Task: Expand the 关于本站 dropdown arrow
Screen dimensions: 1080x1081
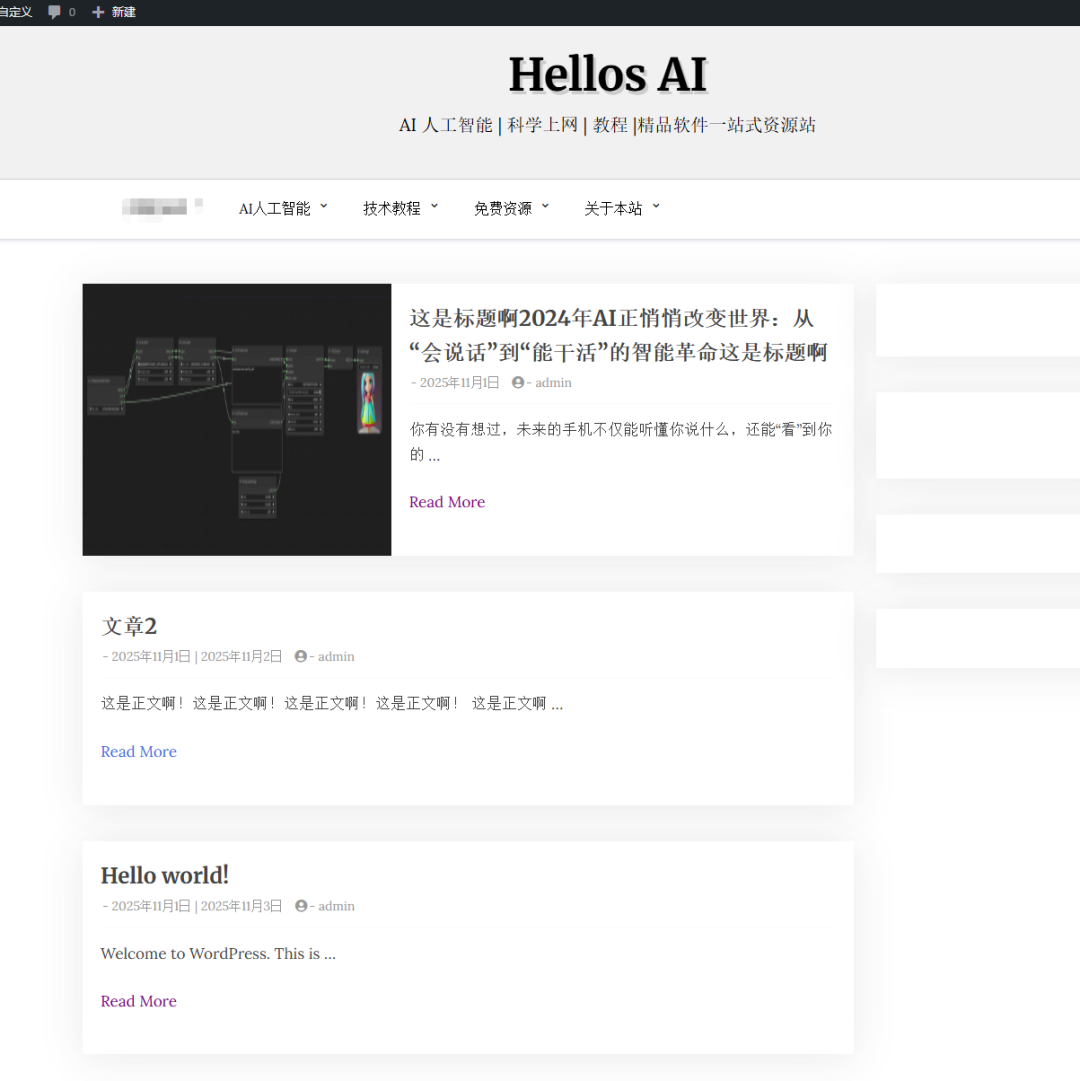Action: click(x=656, y=207)
